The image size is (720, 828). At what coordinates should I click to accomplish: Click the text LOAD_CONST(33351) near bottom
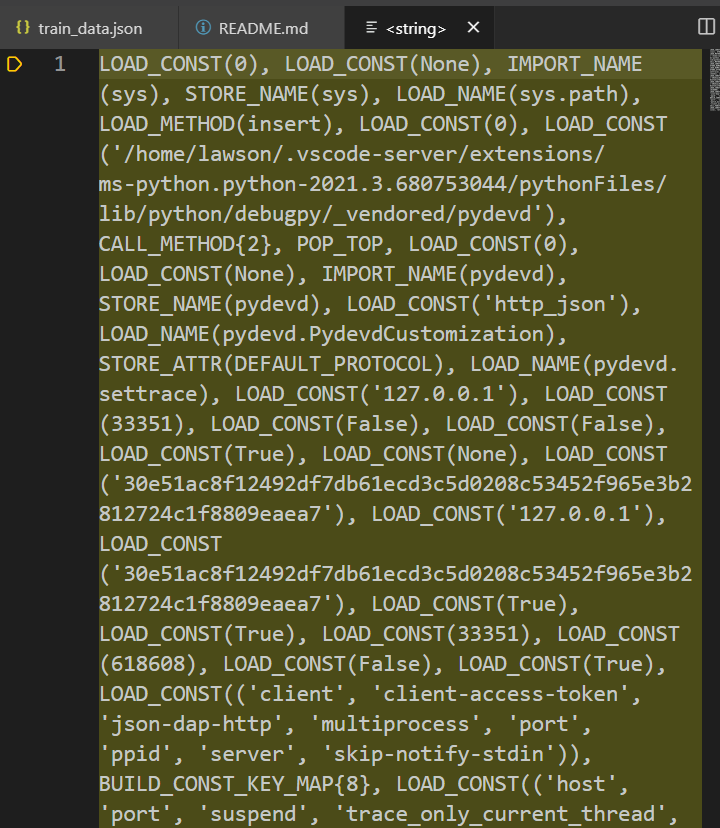click(x=426, y=634)
